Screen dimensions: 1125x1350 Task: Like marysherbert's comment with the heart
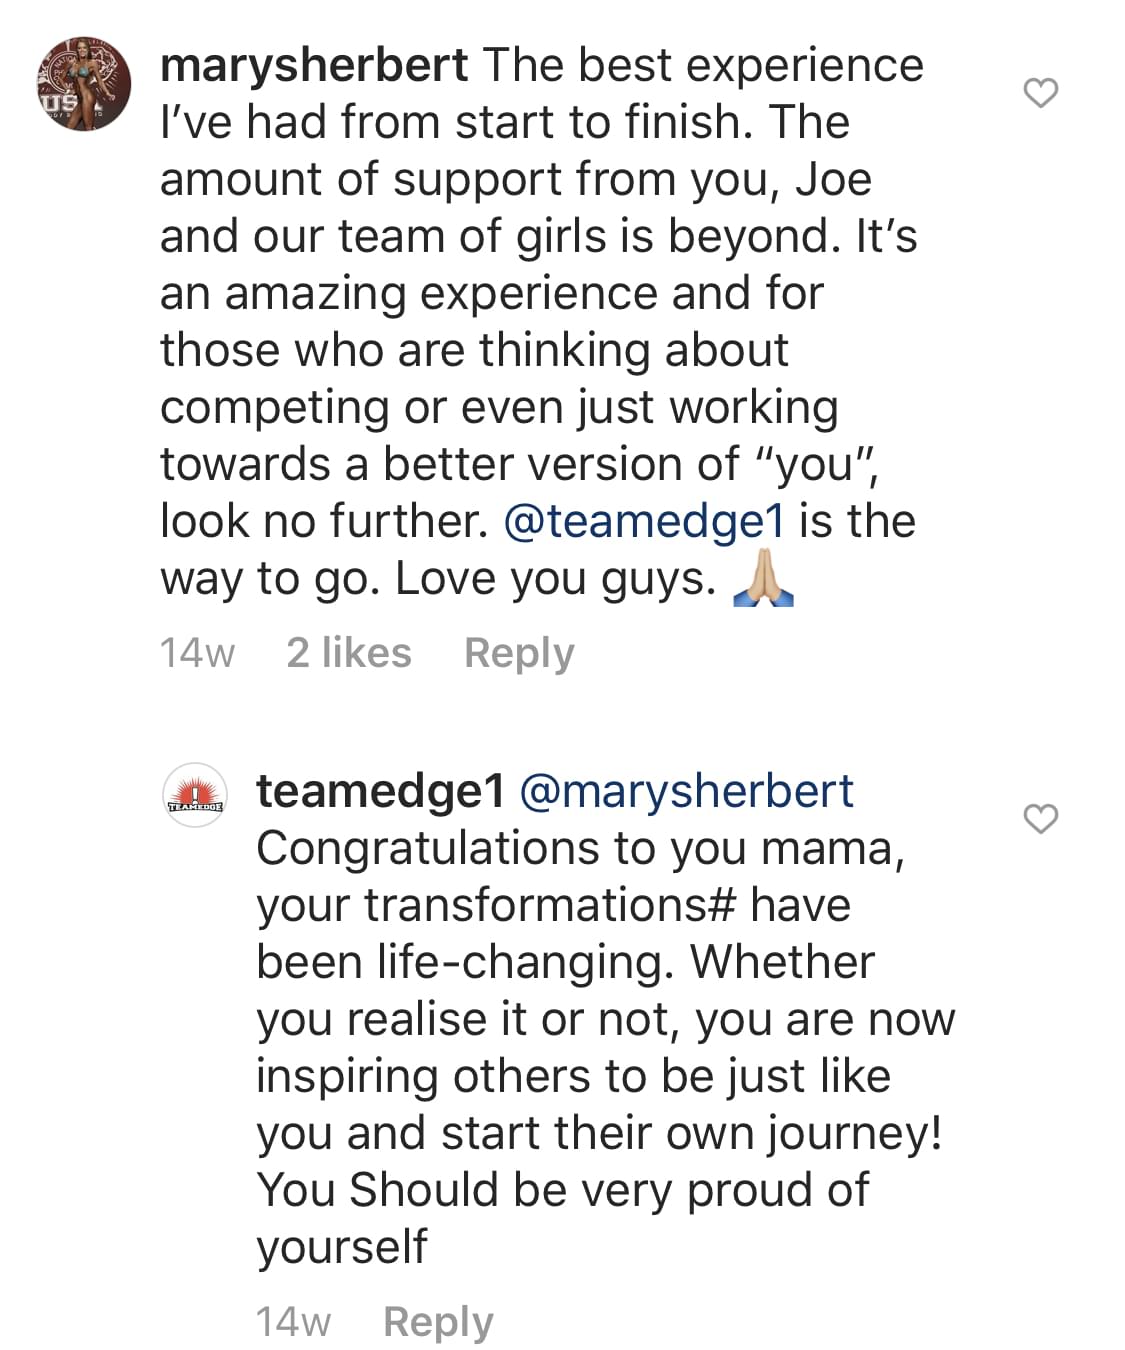click(1041, 93)
